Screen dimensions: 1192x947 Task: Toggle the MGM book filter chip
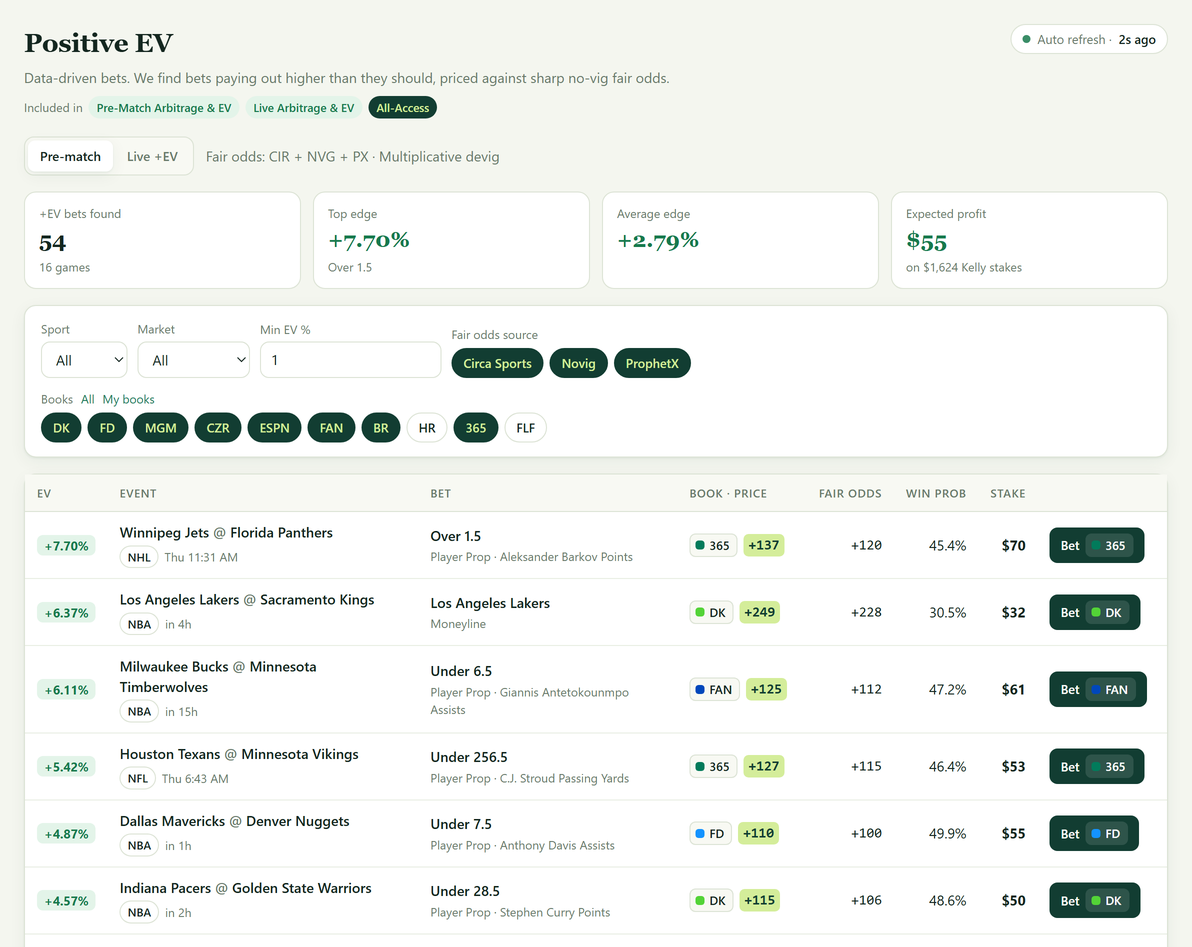point(160,428)
